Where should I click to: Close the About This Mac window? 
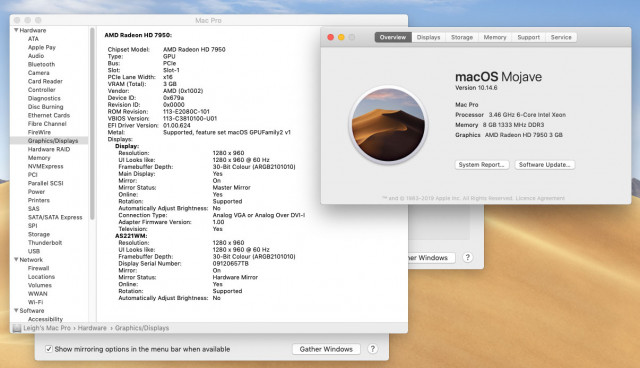(x=331, y=37)
